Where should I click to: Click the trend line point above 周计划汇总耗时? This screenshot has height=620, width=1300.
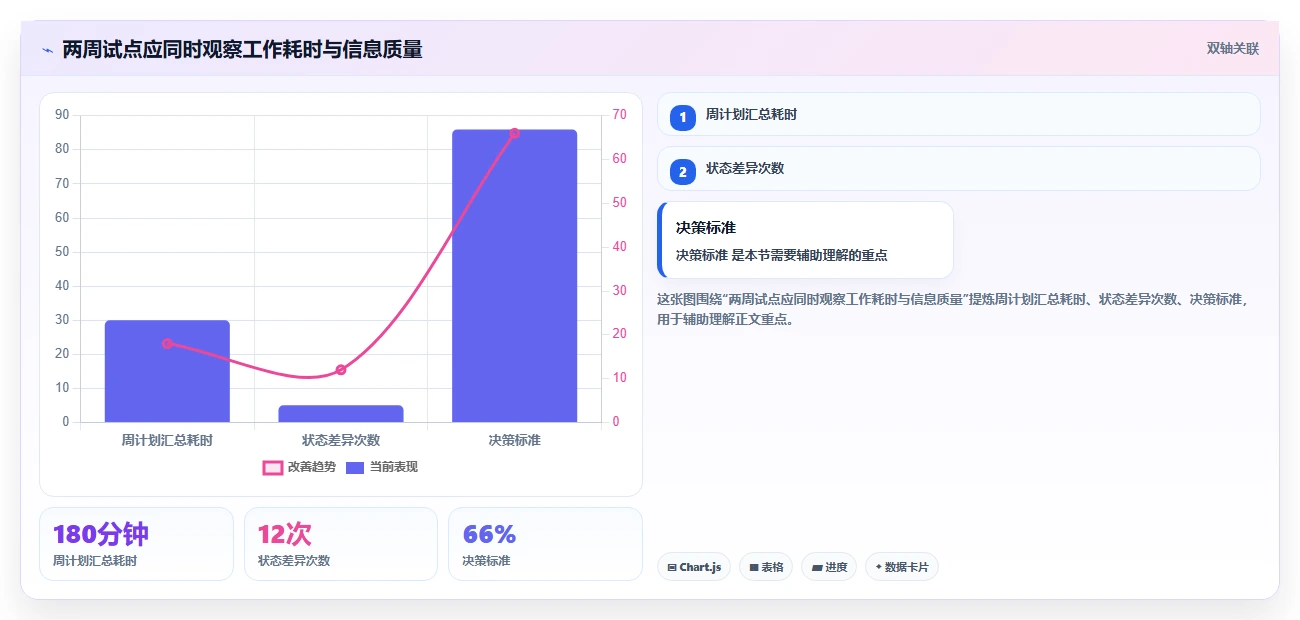pyautogui.click(x=167, y=343)
